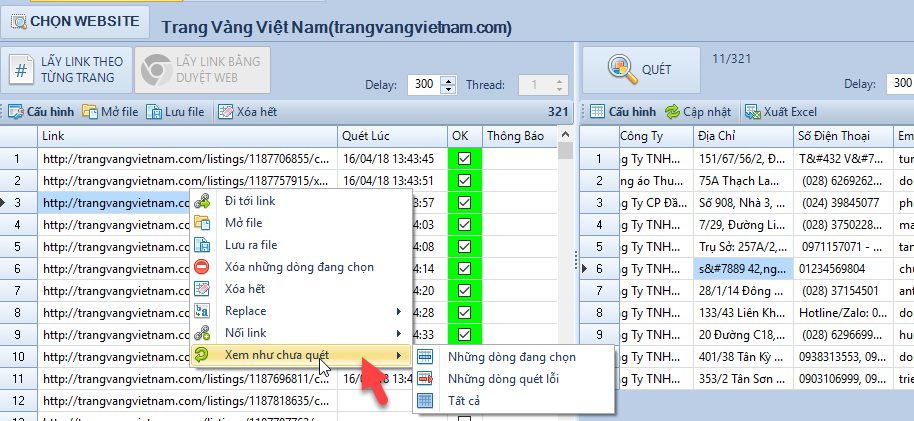914x421 pixels.
Task: Open the Replace submenu
Action: coord(301,311)
